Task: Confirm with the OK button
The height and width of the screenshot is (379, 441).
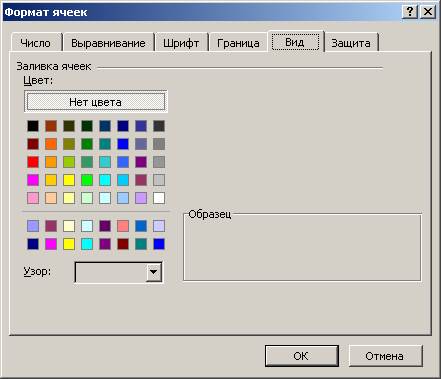Action: [302, 356]
